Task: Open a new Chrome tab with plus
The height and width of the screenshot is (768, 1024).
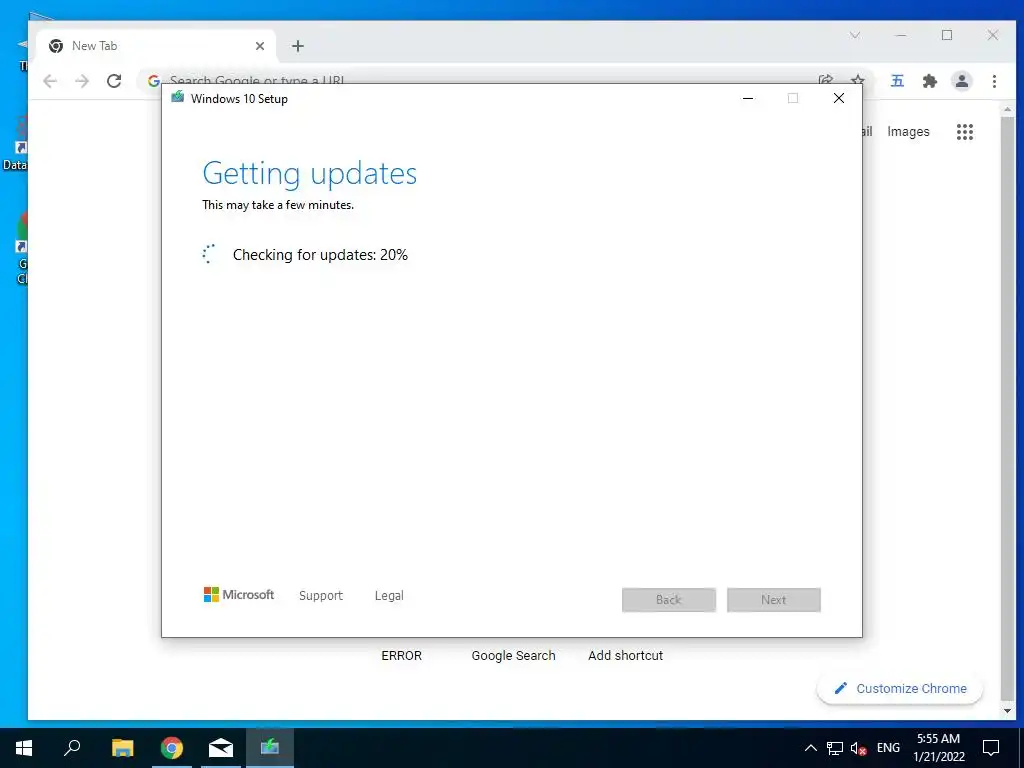Action: click(298, 46)
